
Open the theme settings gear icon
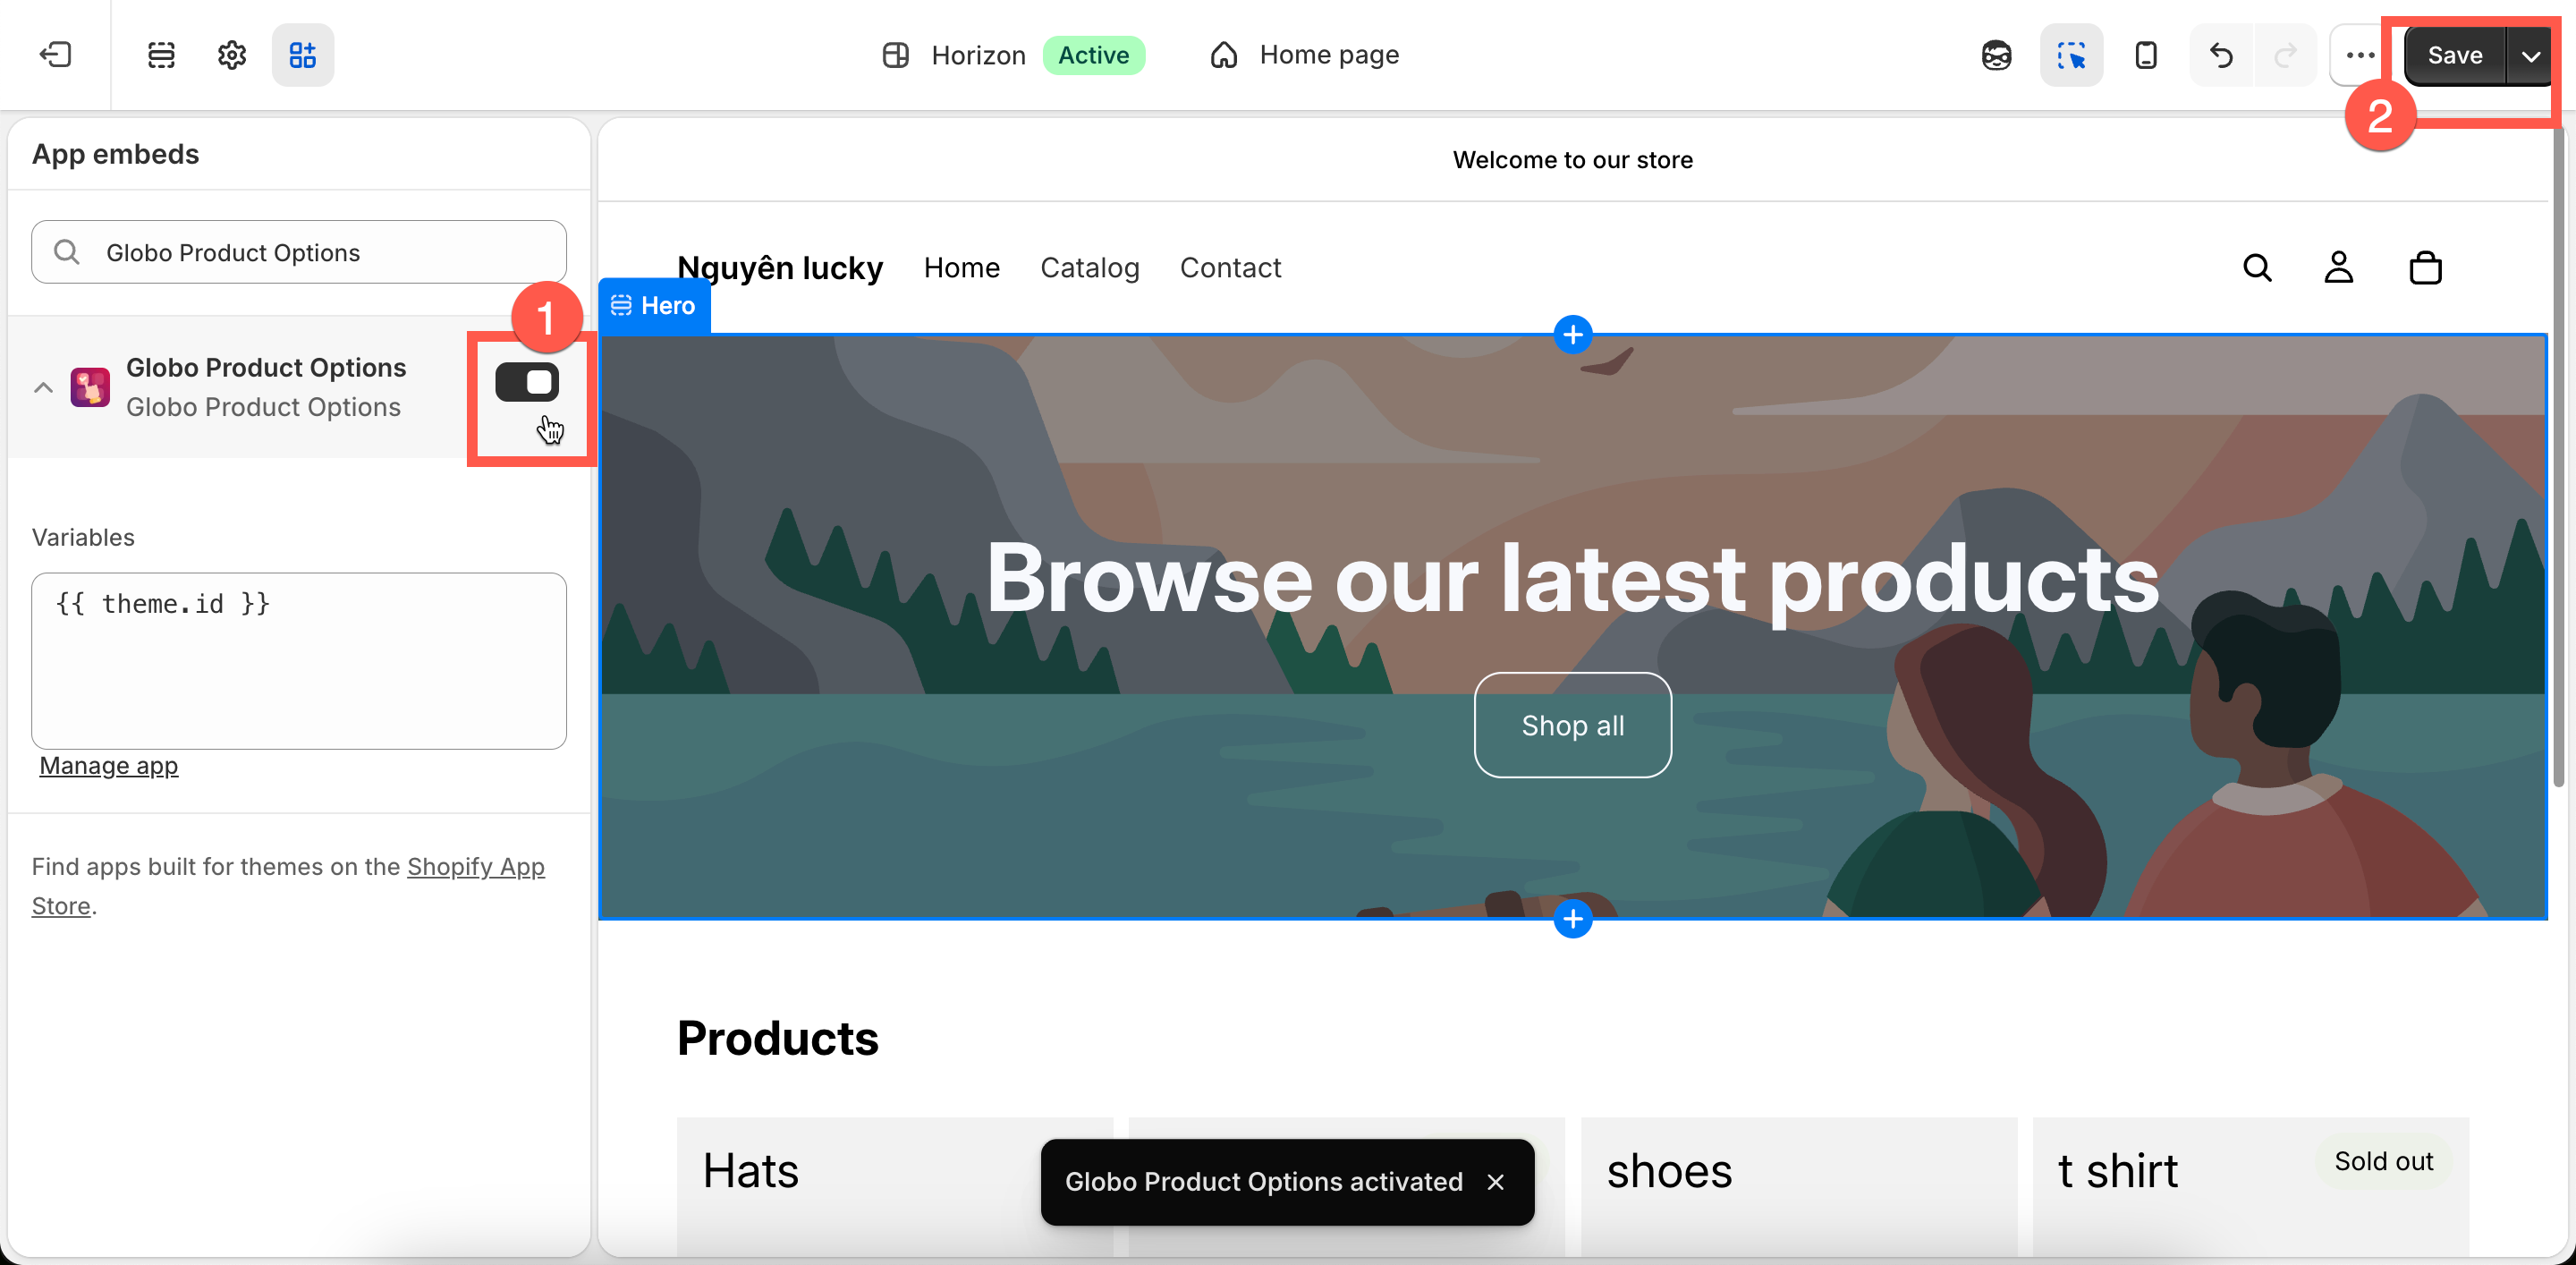[232, 54]
